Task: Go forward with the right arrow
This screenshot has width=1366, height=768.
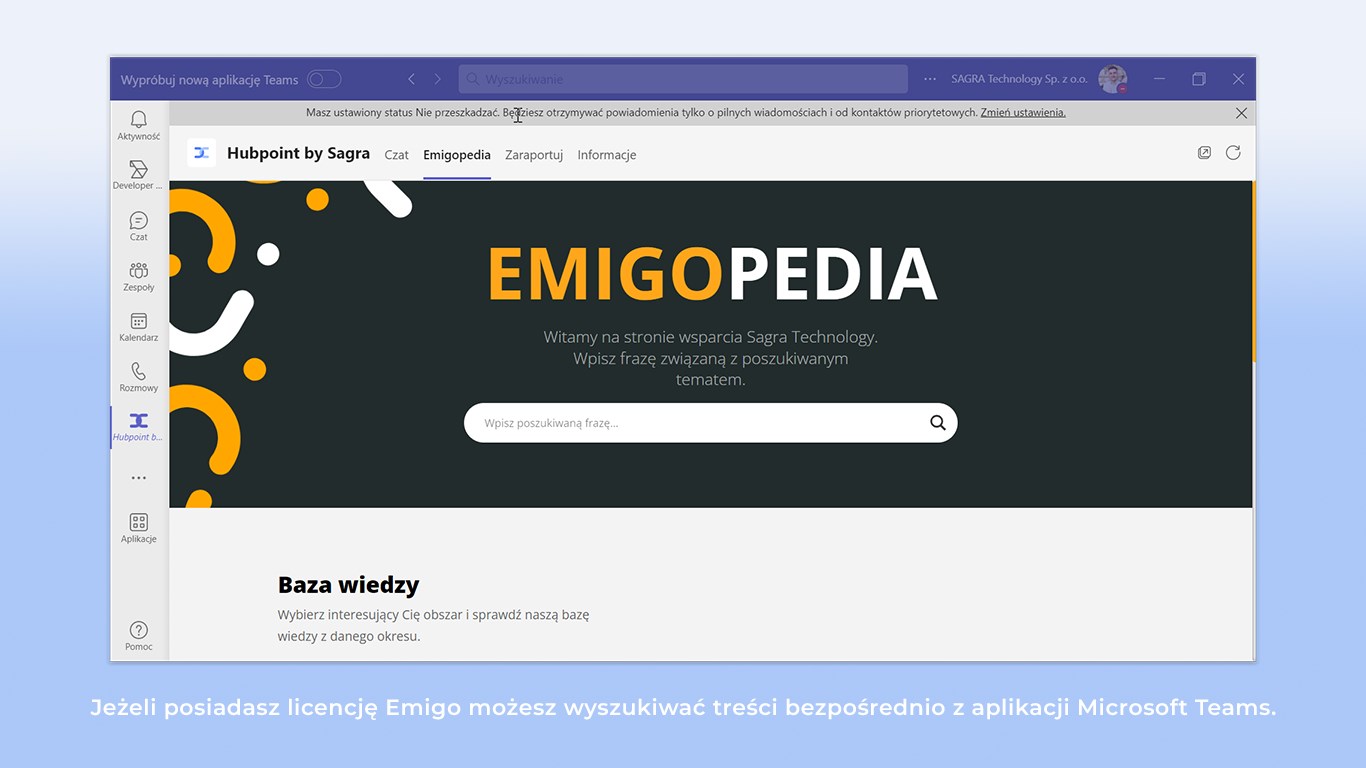Action: pos(437,79)
